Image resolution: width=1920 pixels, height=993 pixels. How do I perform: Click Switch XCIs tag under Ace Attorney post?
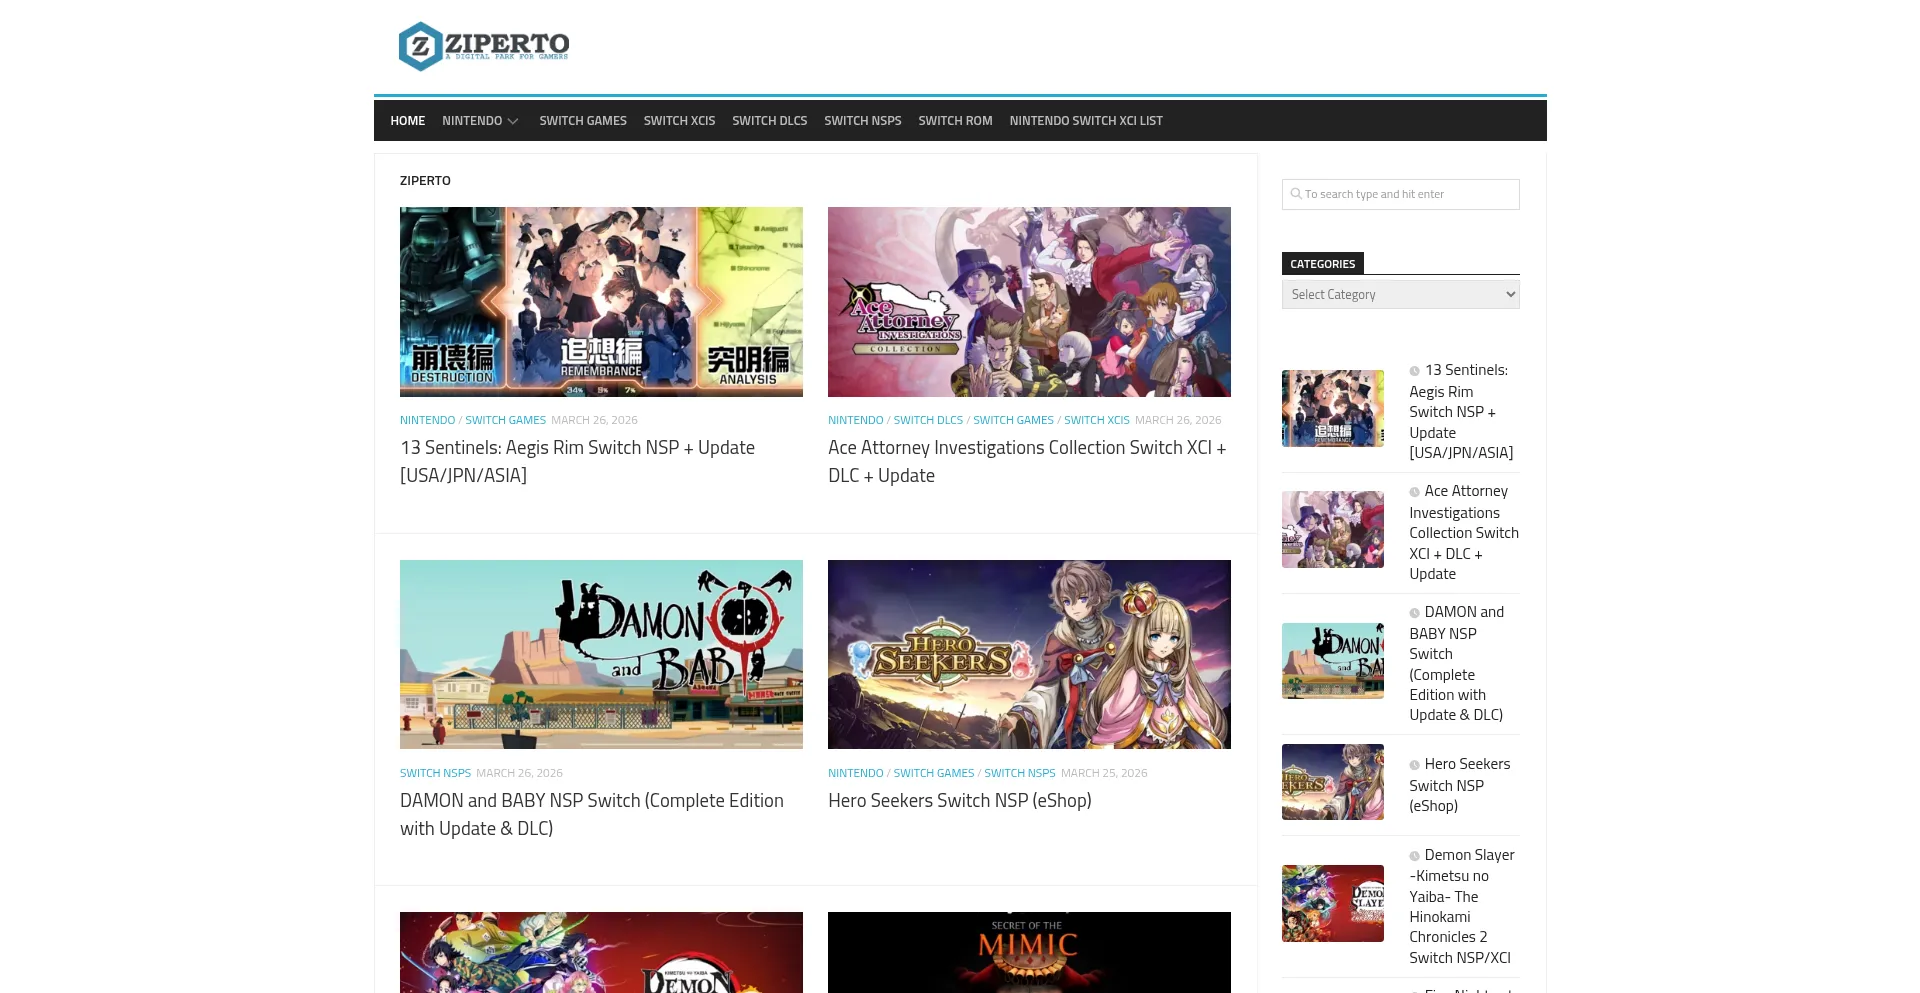(1096, 420)
